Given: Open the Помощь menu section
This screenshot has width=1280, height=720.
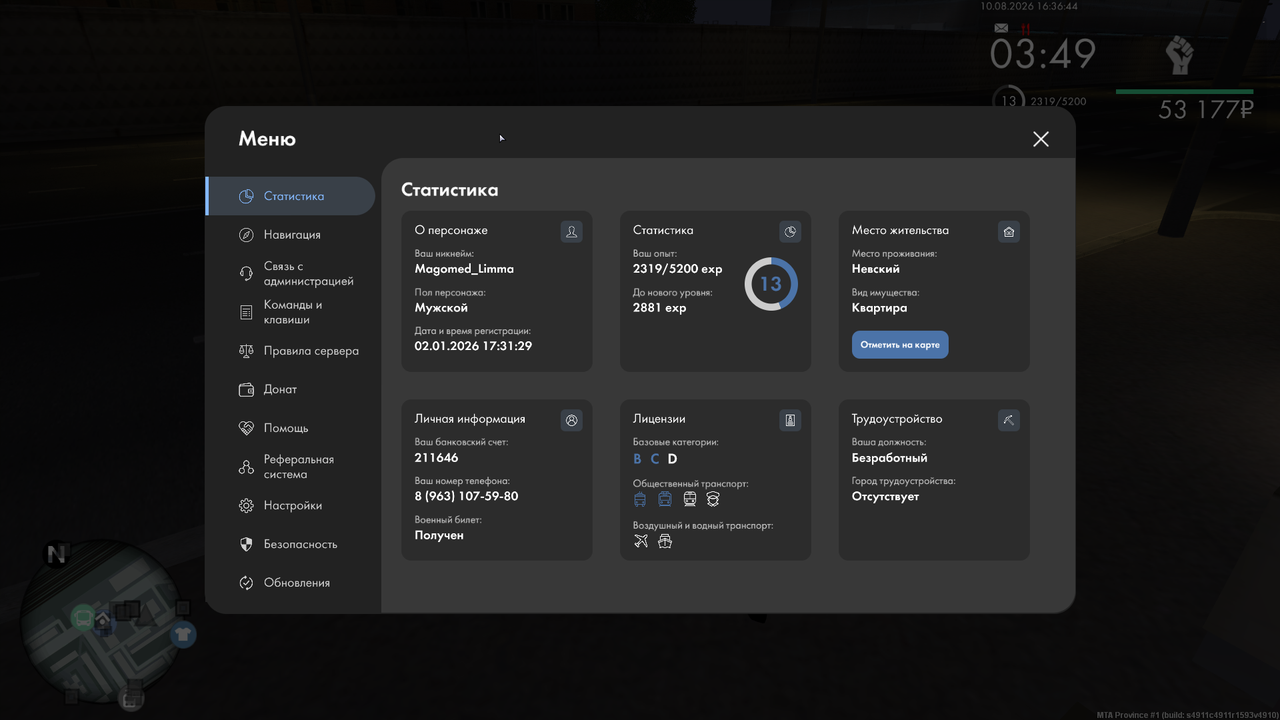Looking at the screenshot, I should [290, 428].
